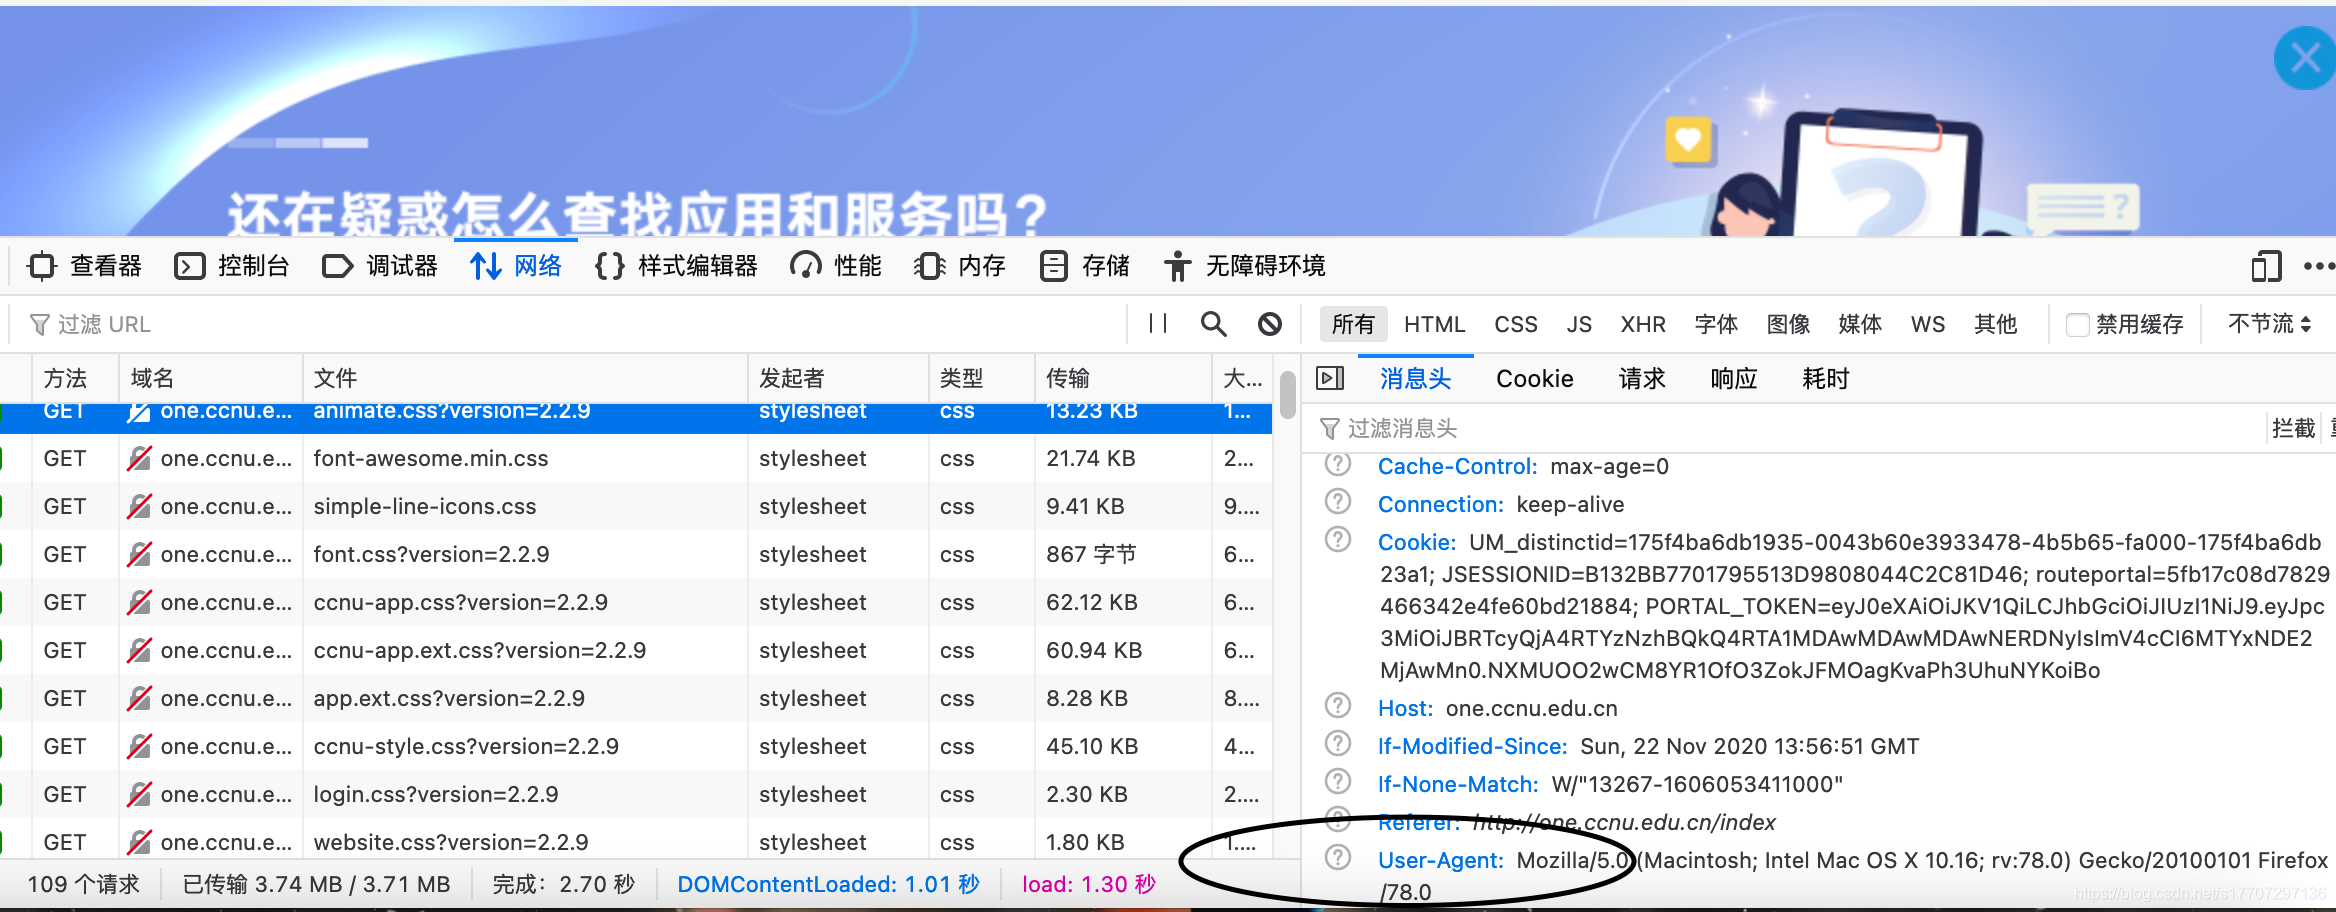Screen dimensions: 2336x912
Task: Select the ccnu-app.css?version=2.2.9 request
Action: point(636,603)
